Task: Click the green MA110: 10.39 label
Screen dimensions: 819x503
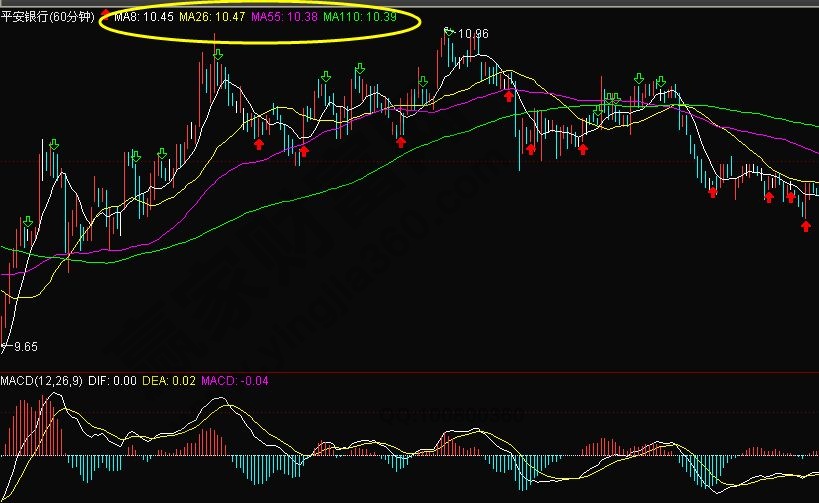Action: [360, 18]
